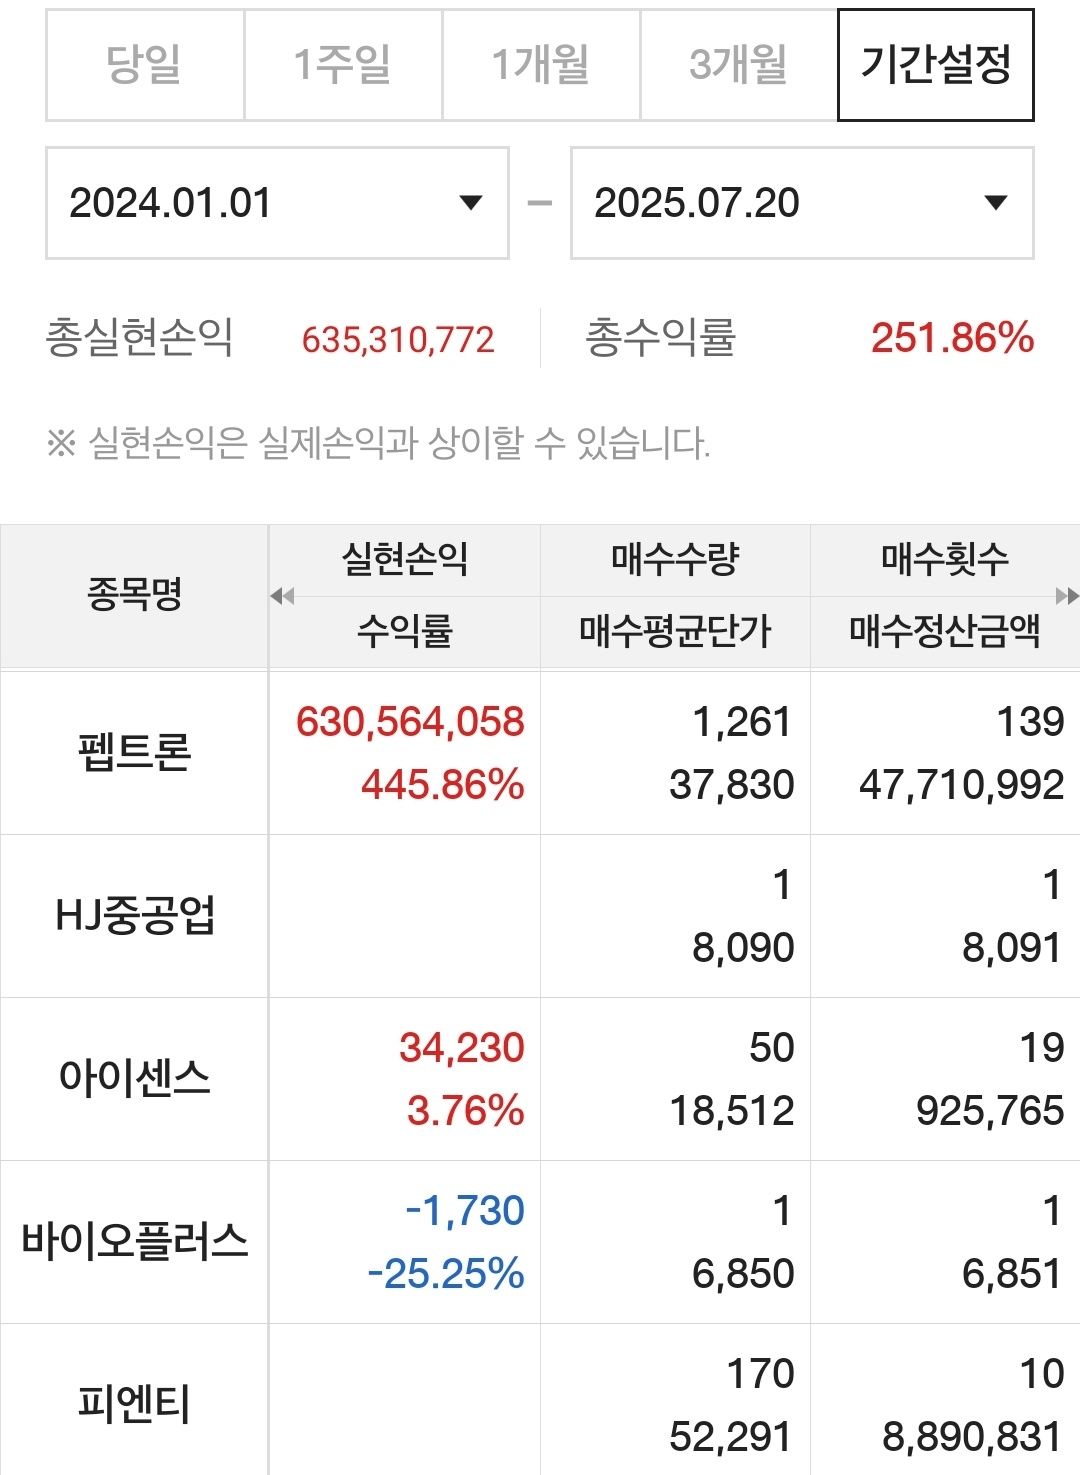This screenshot has height=1475, width=1080.
Task: Switch to the 1주일 period tab
Action: [x=343, y=65]
